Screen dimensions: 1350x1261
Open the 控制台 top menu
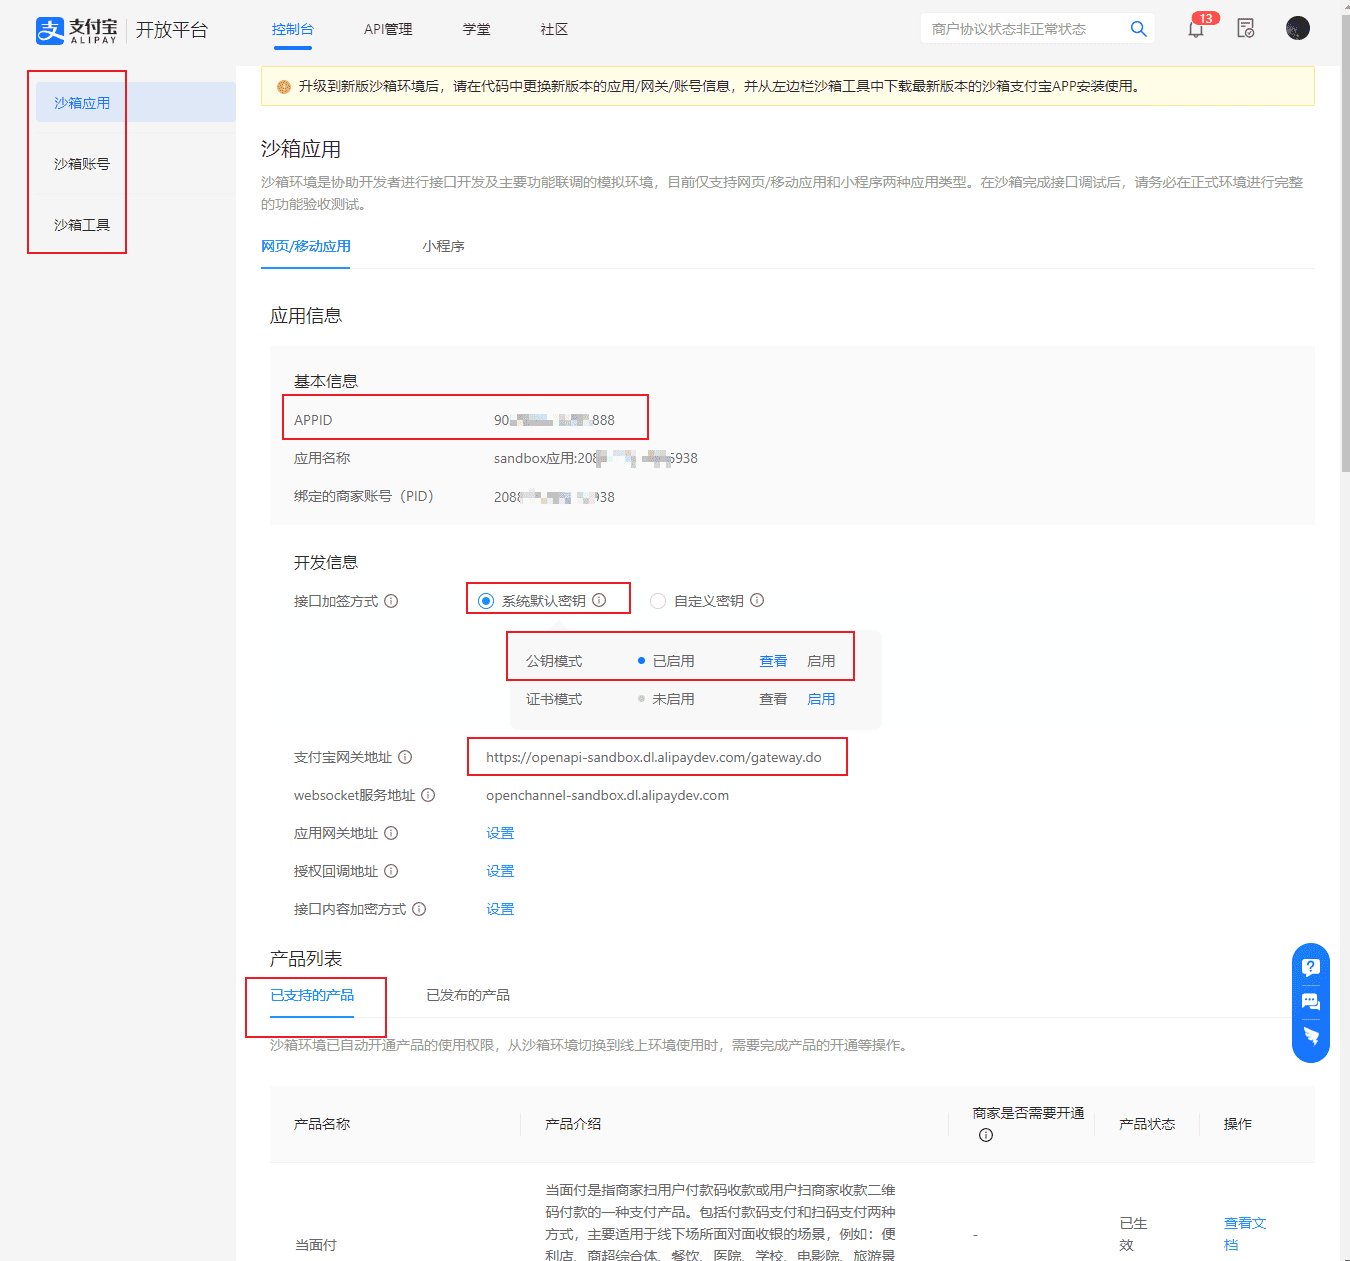[292, 29]
